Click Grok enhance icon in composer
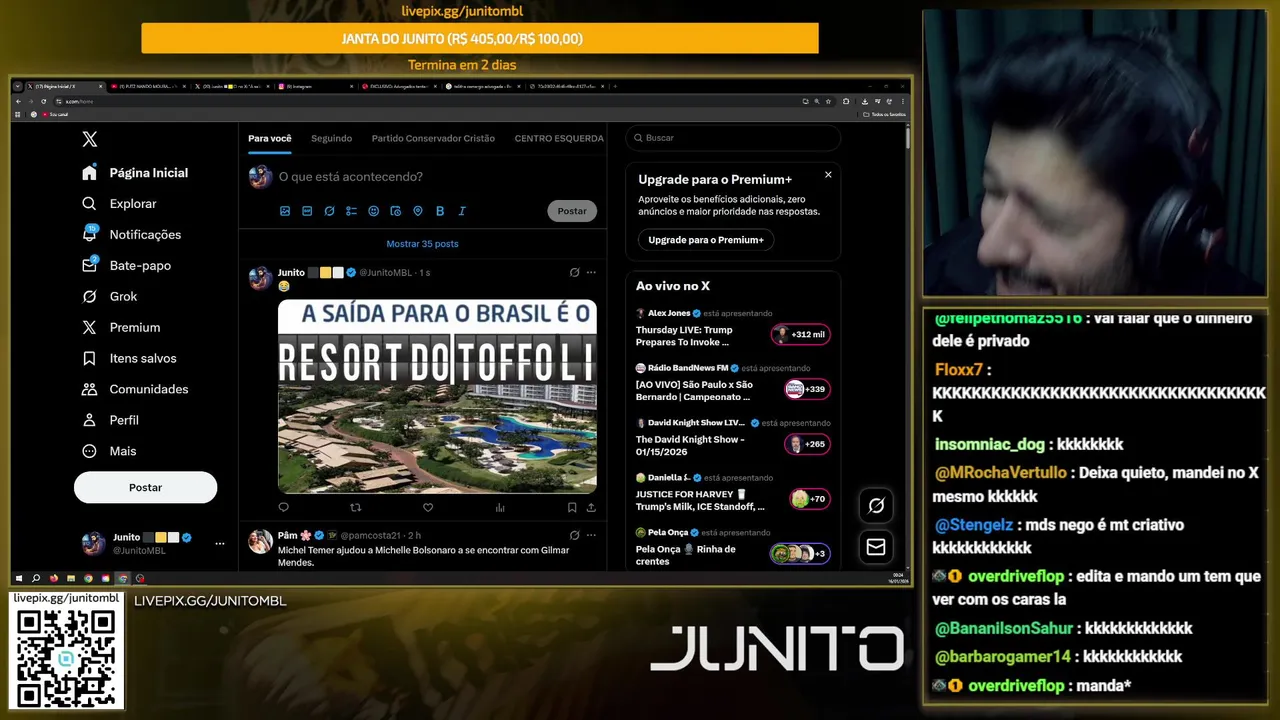This screenshot has height=720, width=1280. coord(329,211)
